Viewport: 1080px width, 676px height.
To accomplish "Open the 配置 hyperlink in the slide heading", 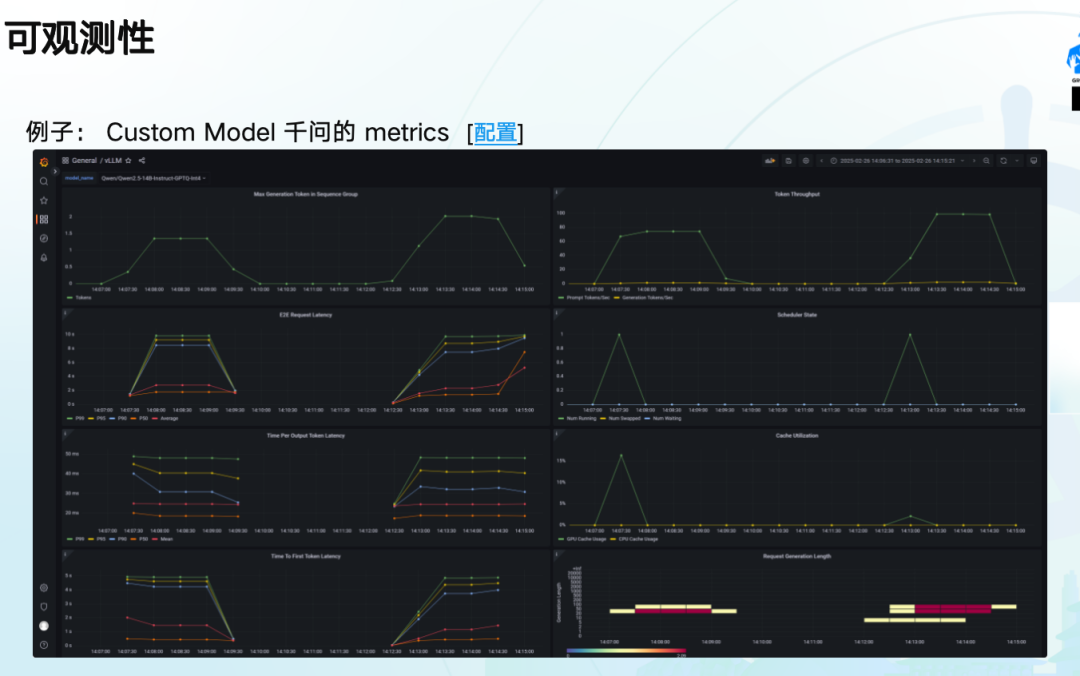I will tap(495, 132).
